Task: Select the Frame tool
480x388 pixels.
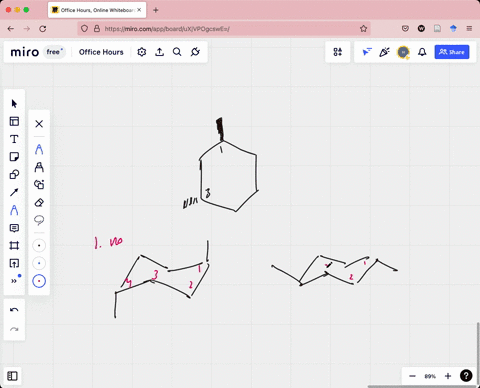Action: (14, 246)
